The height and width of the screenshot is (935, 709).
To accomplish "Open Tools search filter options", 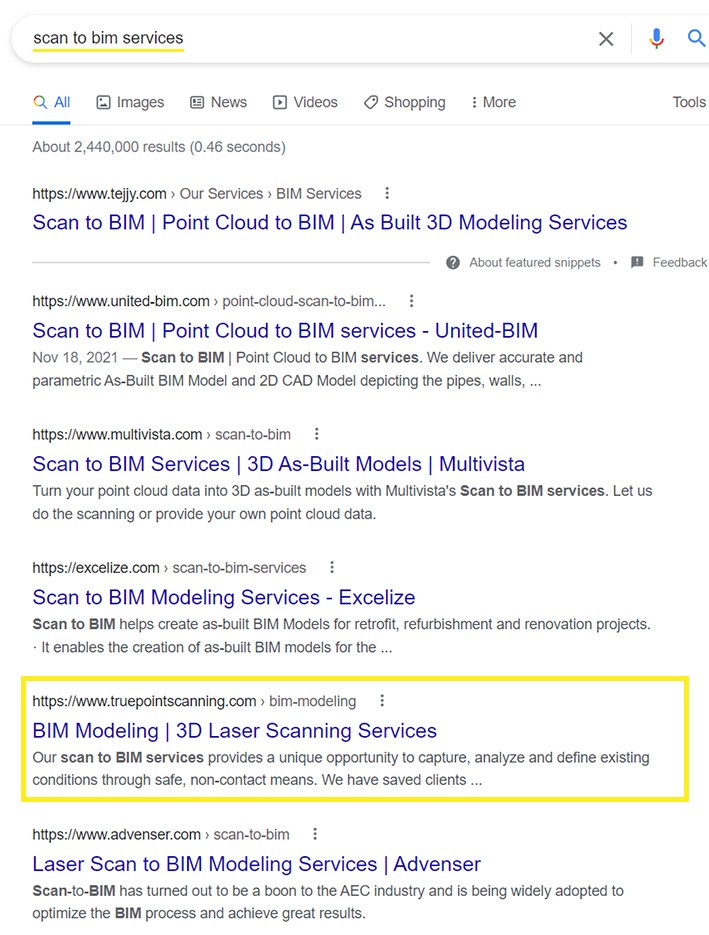I will pos(689,102).
